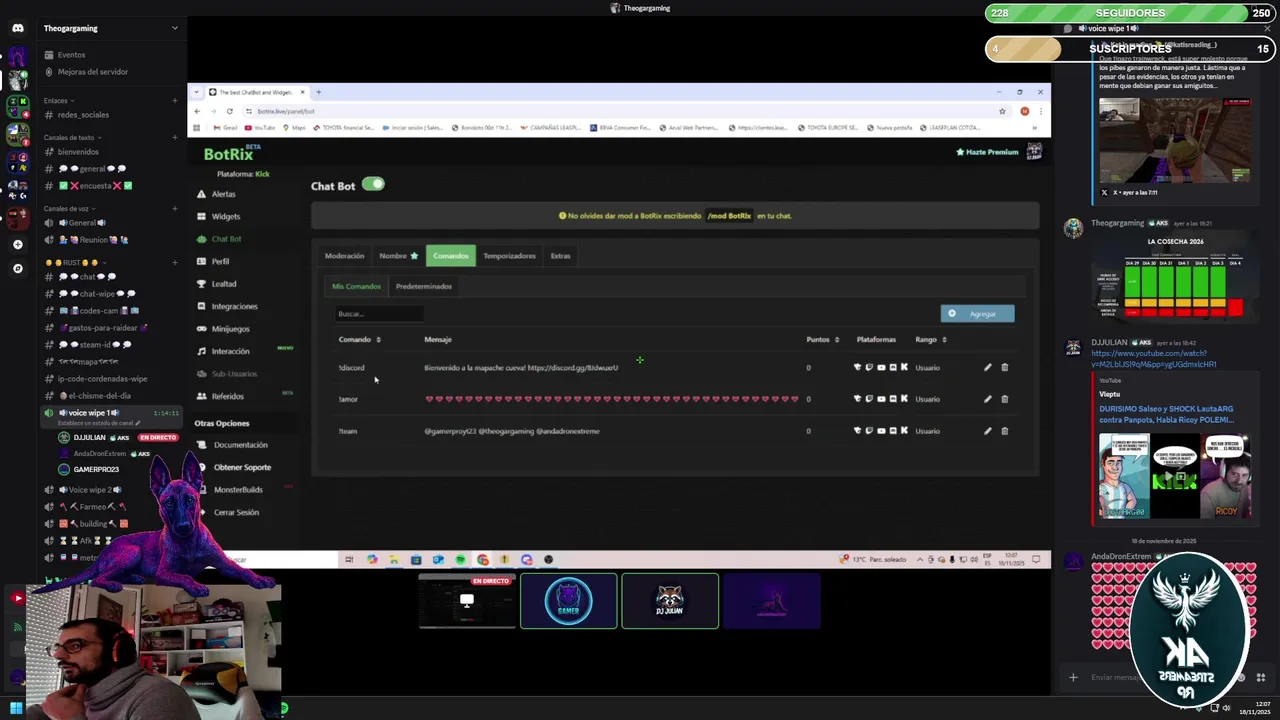This screenshot has width=1280, height=720.
Task: Click BotRix user avatar top right
Action: coord(1034,152)
